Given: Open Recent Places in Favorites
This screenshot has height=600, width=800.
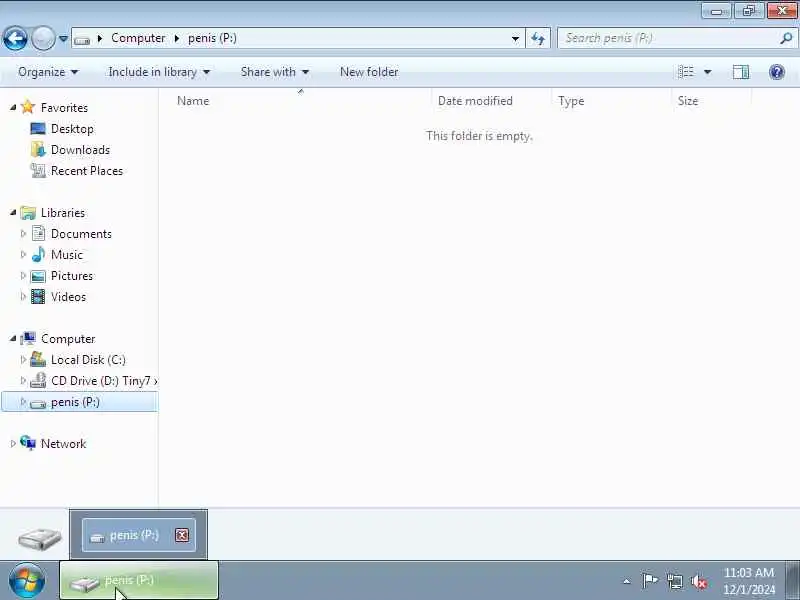Looking at the screenshot, I should [x=87, y=170].
